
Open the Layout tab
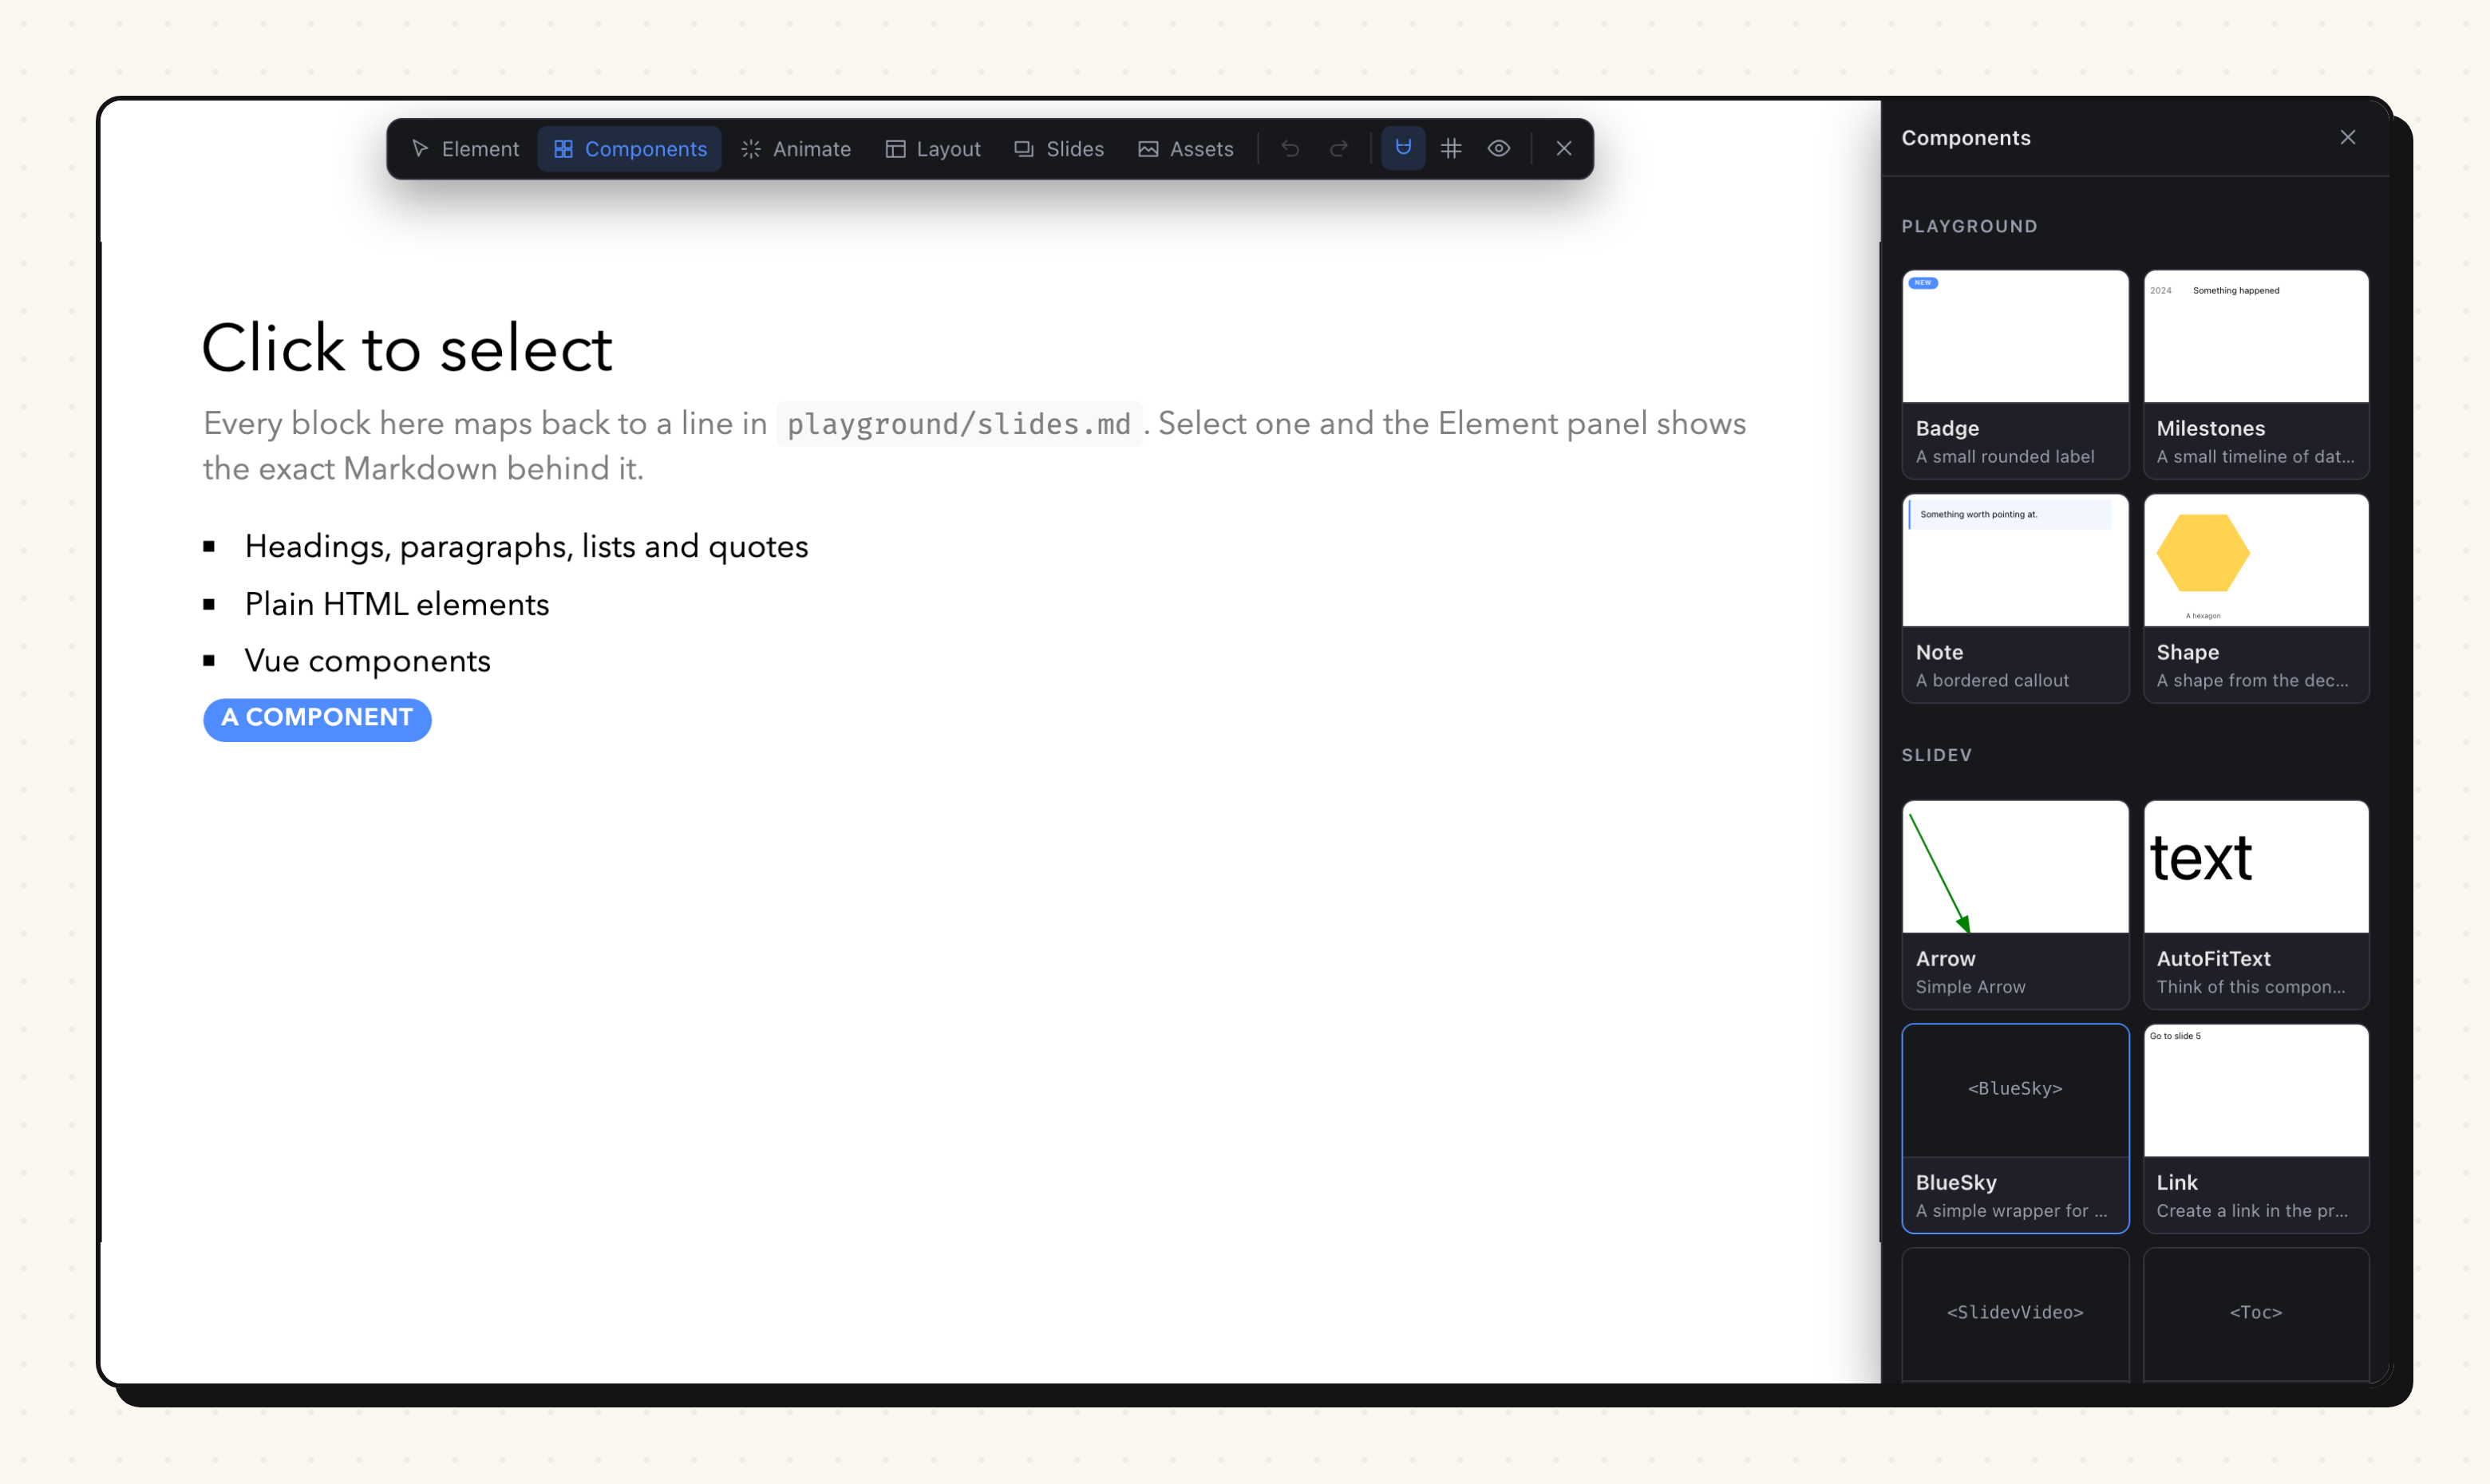(x=933, y=149)
